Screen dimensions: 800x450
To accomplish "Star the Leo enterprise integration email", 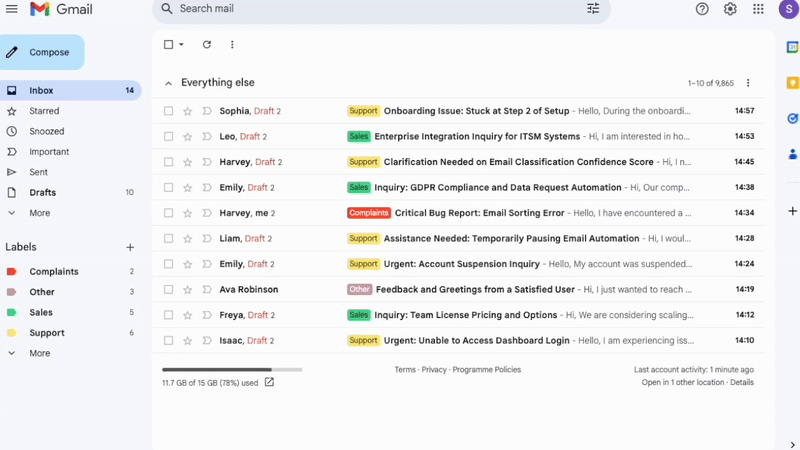I will 188,136.
